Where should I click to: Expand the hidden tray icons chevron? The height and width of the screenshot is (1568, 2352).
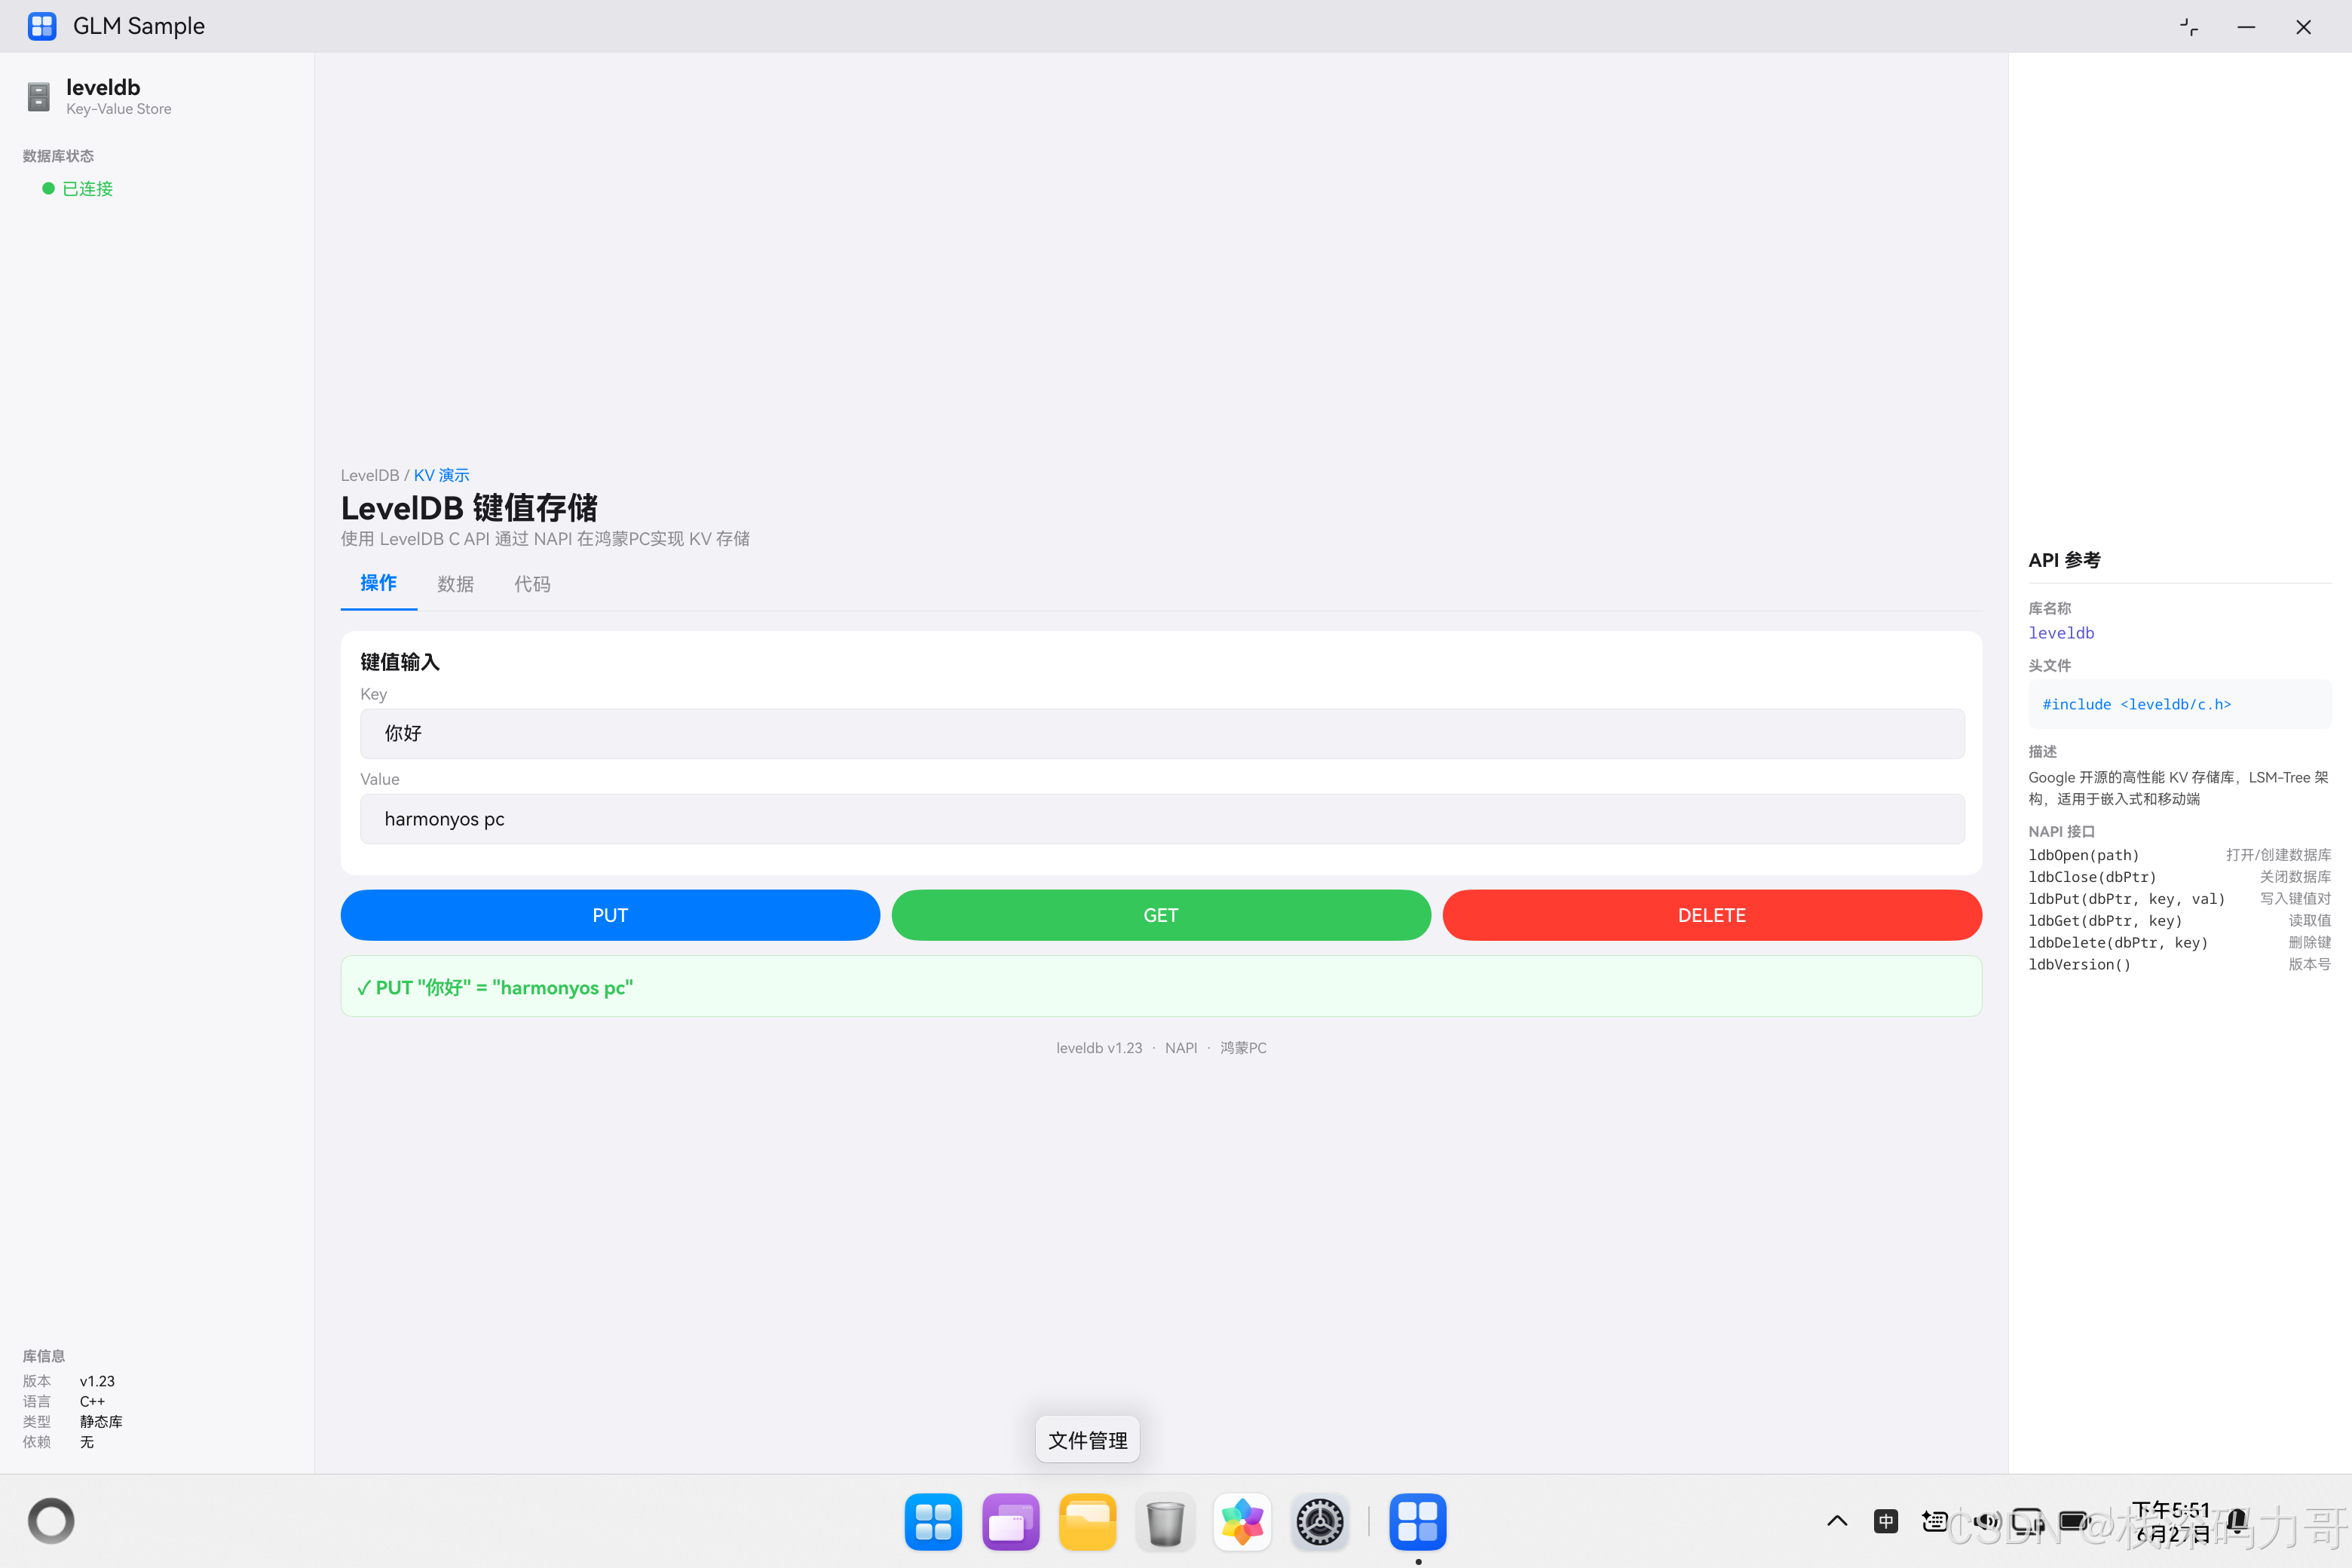[1837, 1522]
